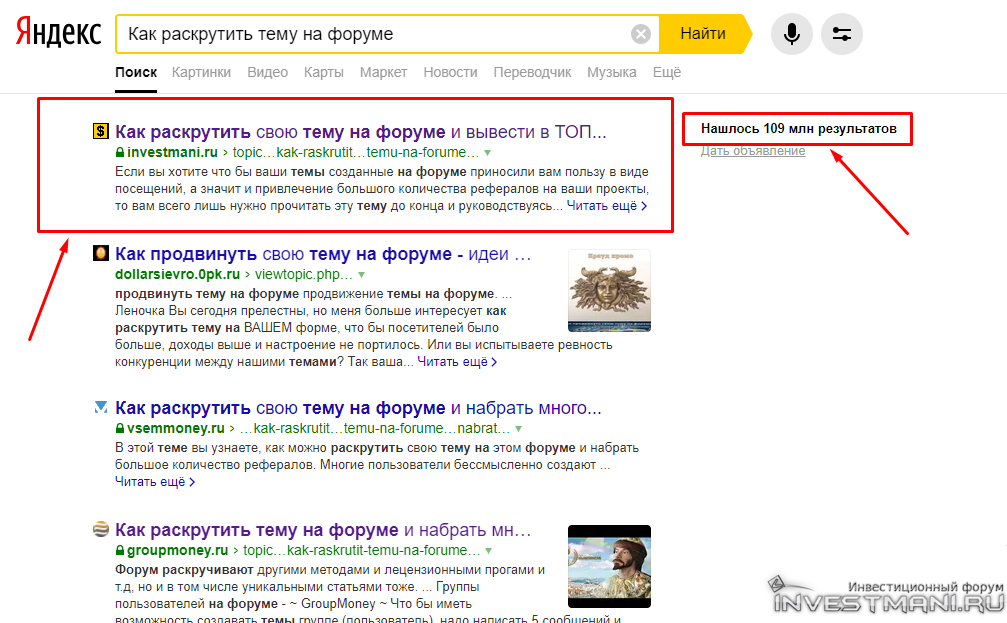Click the lock icon before groupmoney.ru
Screen dimensions: 1007x623
119,550
